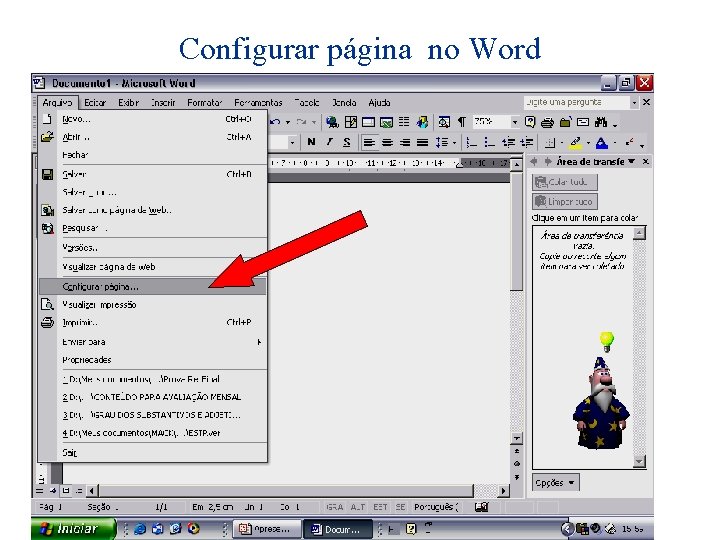Open the Formatar menu
Viewport: 720px width, 540px height.
pyautogui.click(x=204, y=102)
